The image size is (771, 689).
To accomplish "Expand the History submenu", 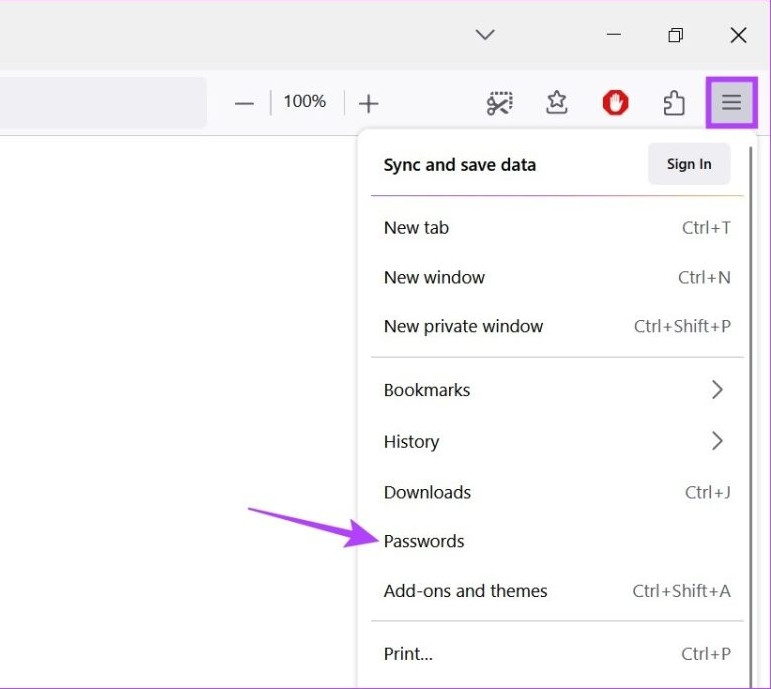I will coord(557,441).
